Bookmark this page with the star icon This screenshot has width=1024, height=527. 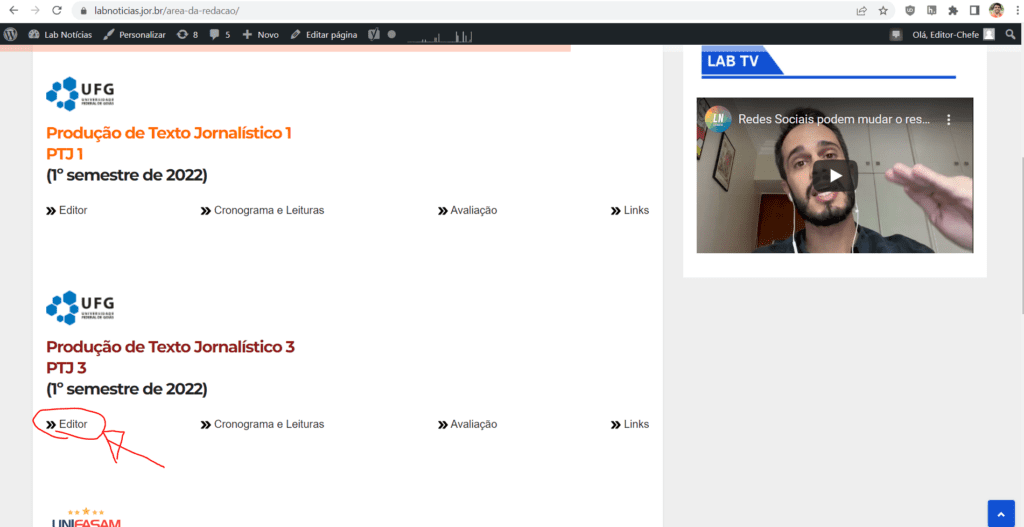pyautogui.click(x=883, y=11)
